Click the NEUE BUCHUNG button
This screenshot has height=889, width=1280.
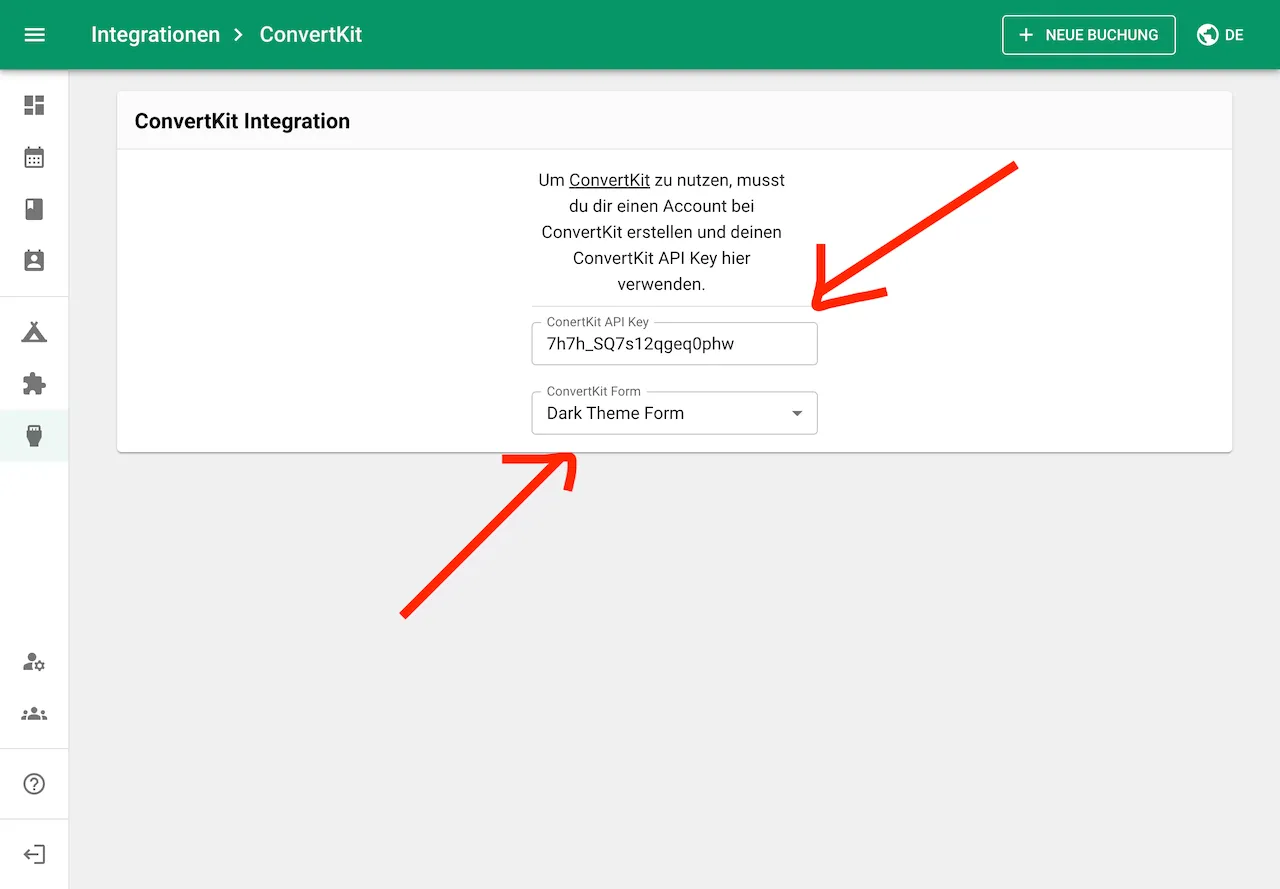click(x=1088, y=35)
